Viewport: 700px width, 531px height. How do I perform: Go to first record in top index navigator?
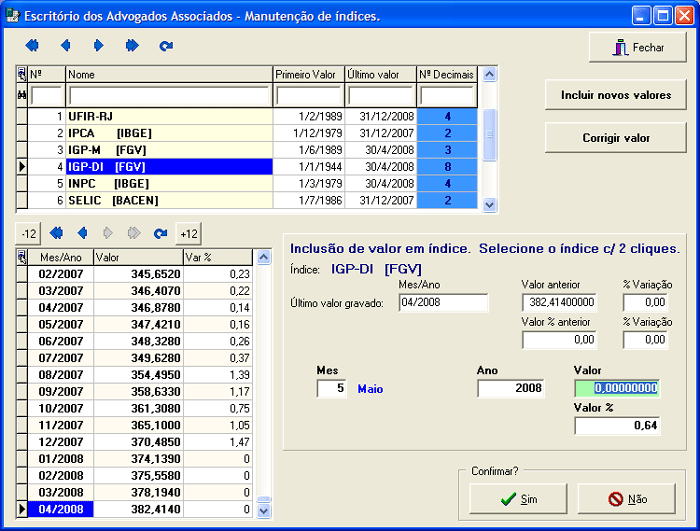[x=32, y=46]
